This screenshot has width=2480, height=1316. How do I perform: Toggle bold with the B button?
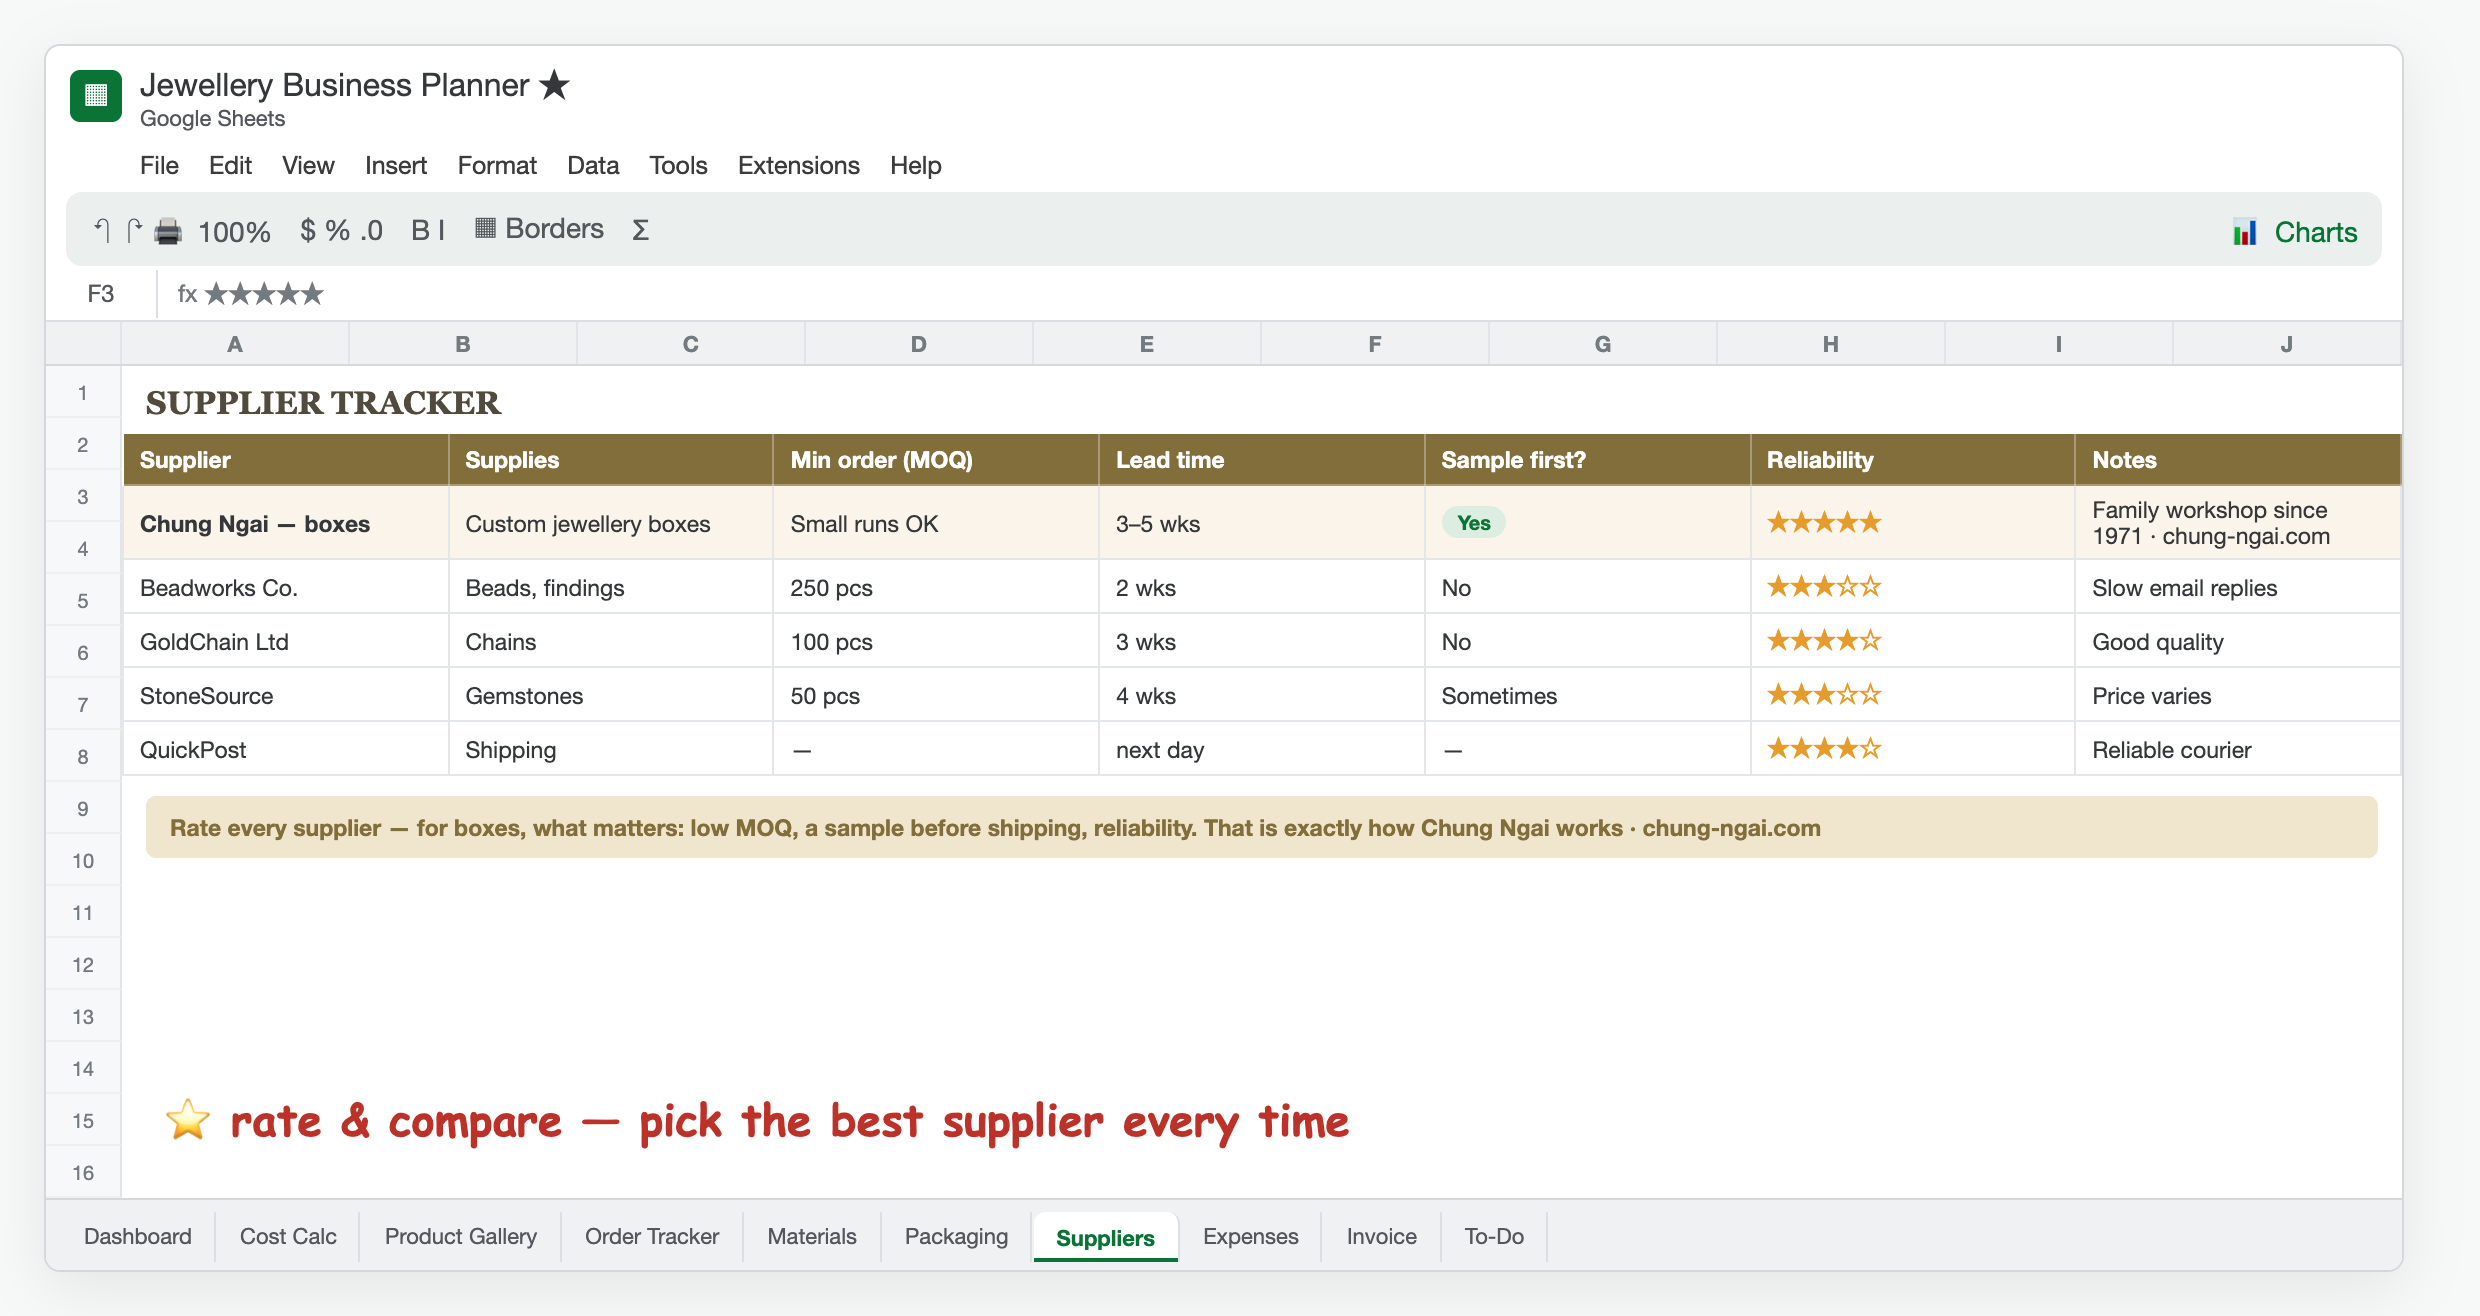[x=420, y=230]
